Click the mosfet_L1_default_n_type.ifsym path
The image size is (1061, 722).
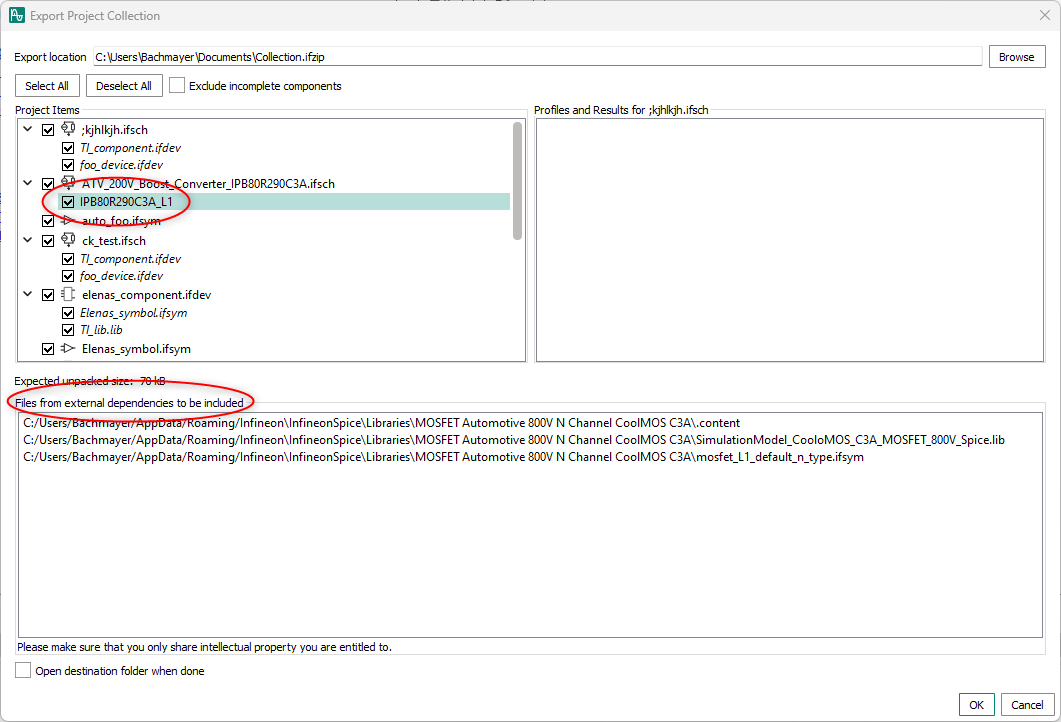pyautogui.click(x=443, y=457)
